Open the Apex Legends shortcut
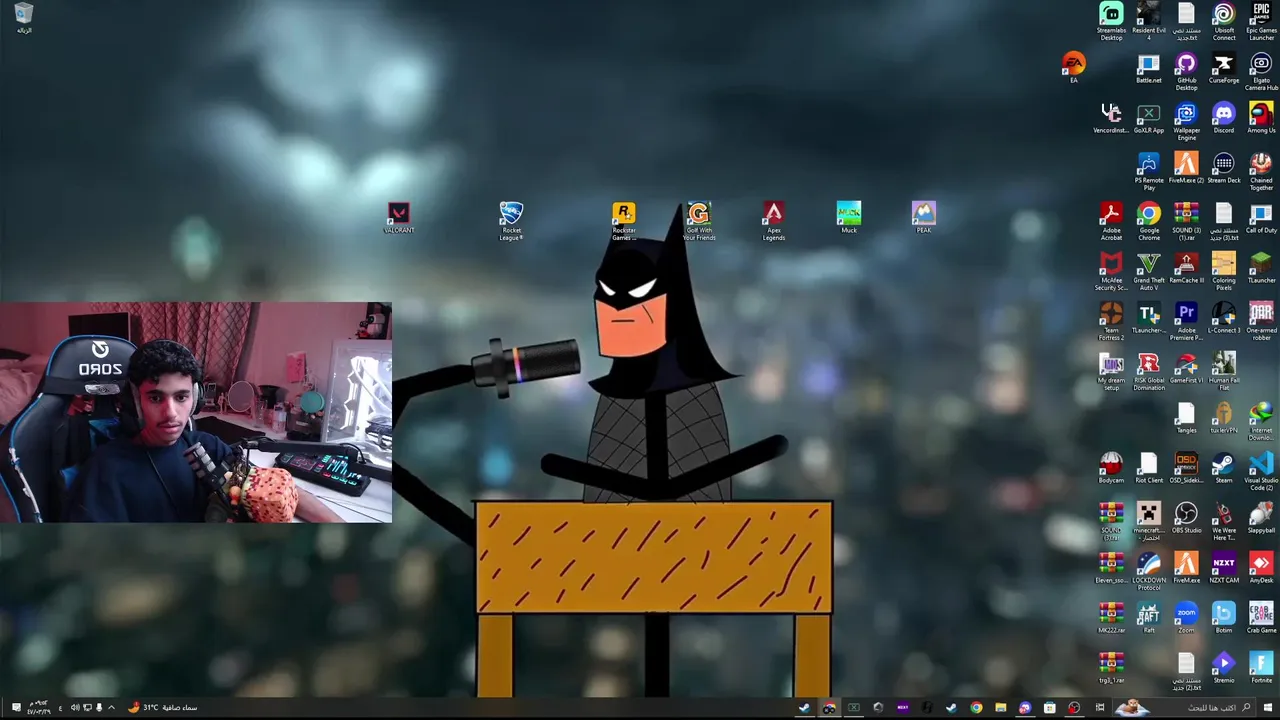1280x720 pixels. coord(773,221)
